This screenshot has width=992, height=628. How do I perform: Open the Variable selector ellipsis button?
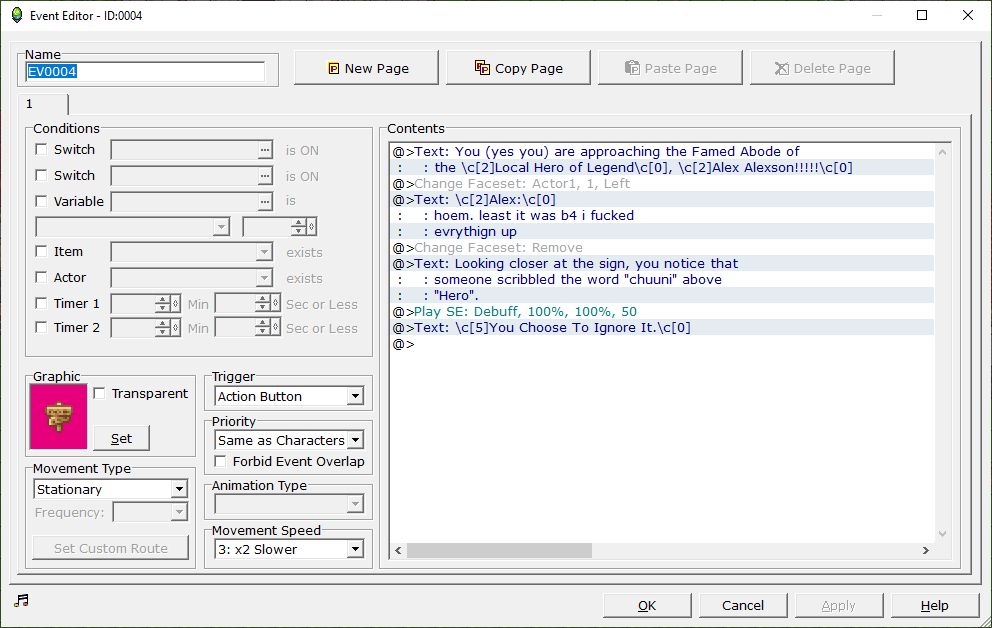pos(264,202)
